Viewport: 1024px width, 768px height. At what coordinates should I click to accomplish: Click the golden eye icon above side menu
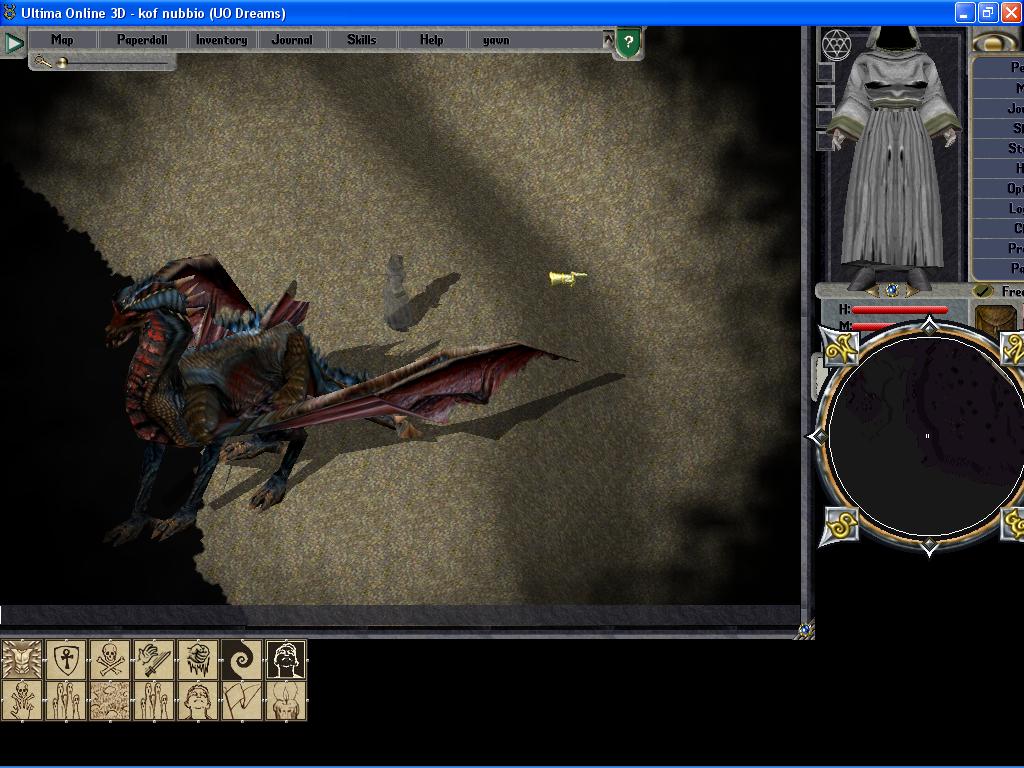pyautogui.click(x=997, y=41)
